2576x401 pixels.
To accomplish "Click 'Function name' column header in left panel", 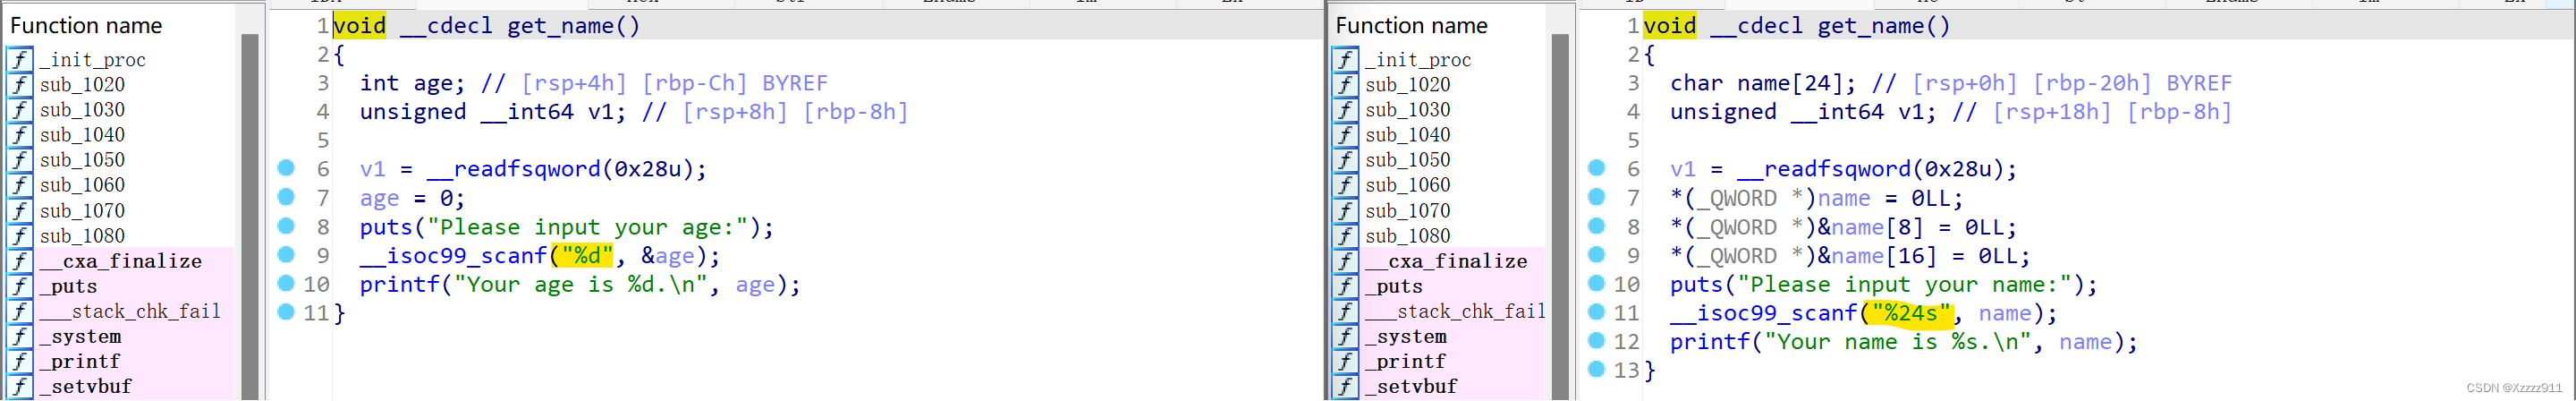I will click(86, 26).
